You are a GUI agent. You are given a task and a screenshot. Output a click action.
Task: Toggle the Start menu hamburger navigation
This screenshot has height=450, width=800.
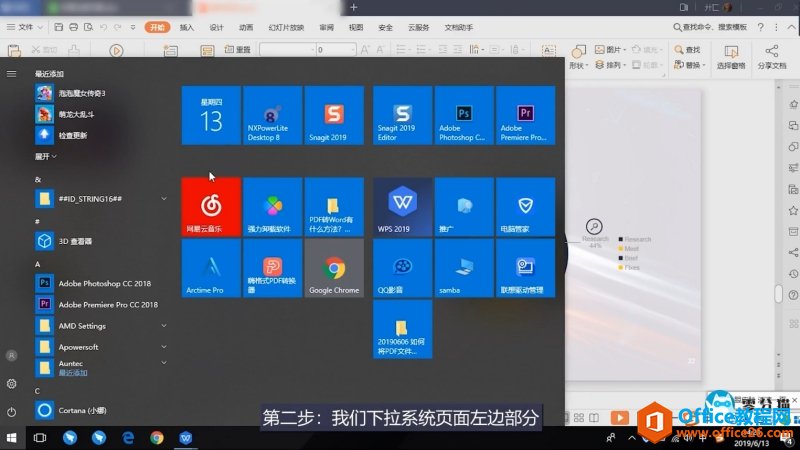pos(11,73)
